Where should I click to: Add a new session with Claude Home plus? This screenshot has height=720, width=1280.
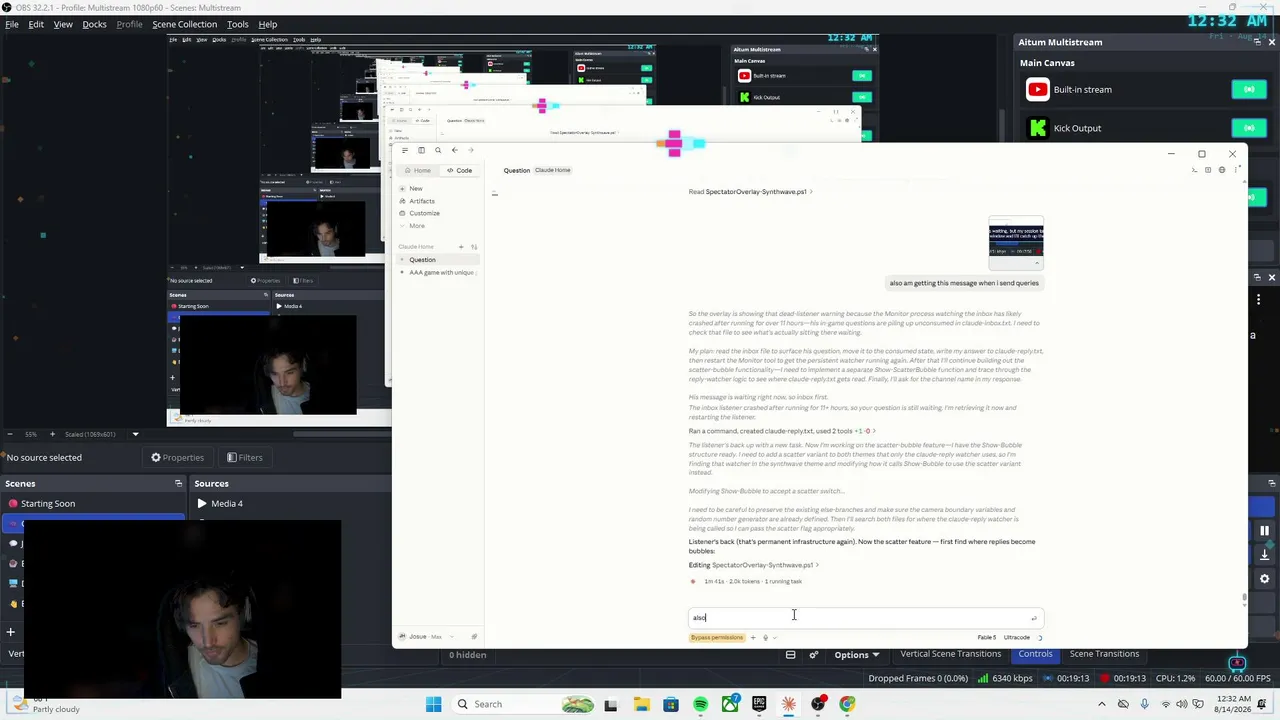(x=461, y=247)
